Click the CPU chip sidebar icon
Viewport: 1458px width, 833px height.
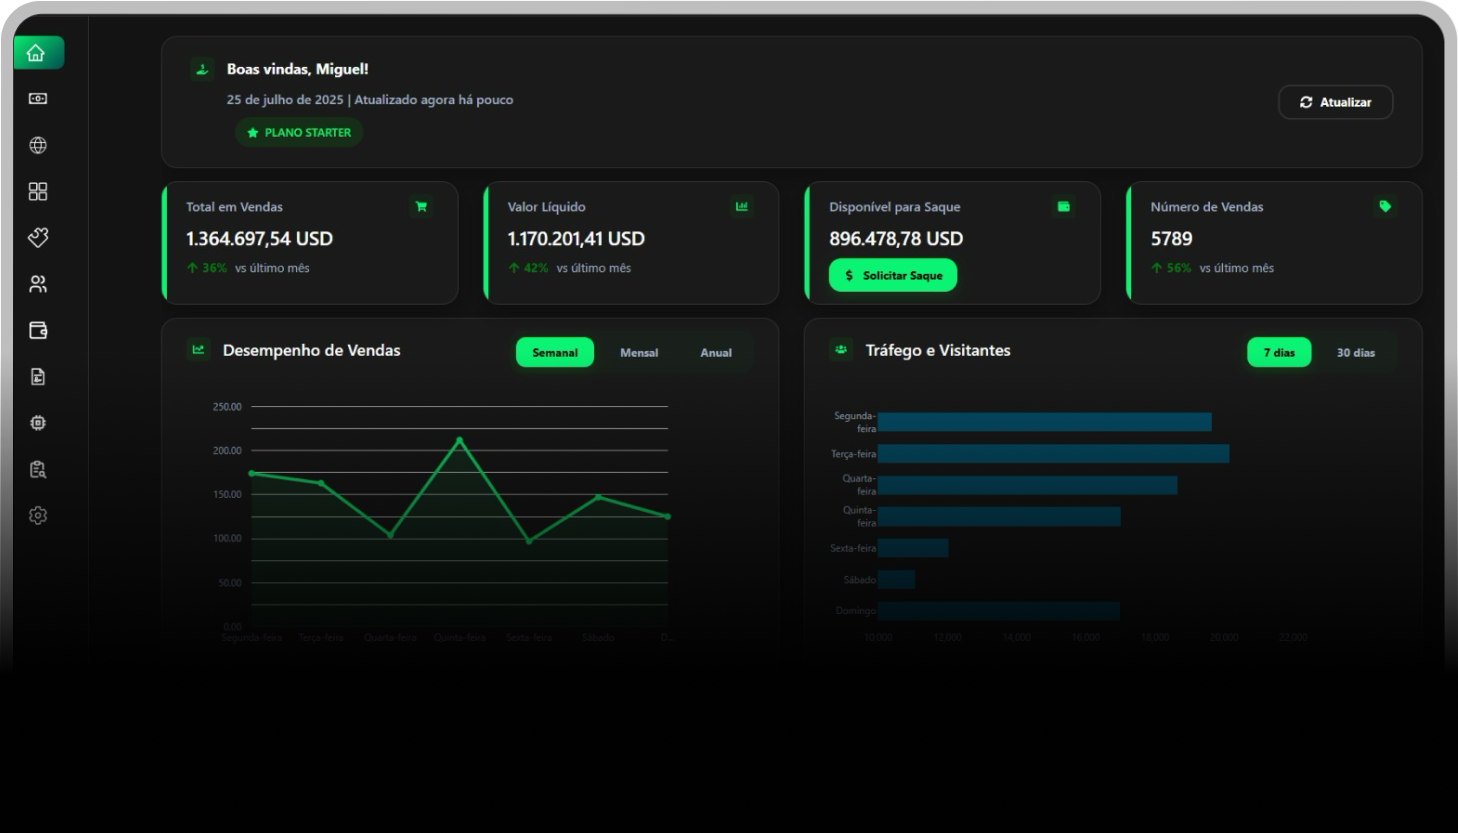(x=38, y=423)
